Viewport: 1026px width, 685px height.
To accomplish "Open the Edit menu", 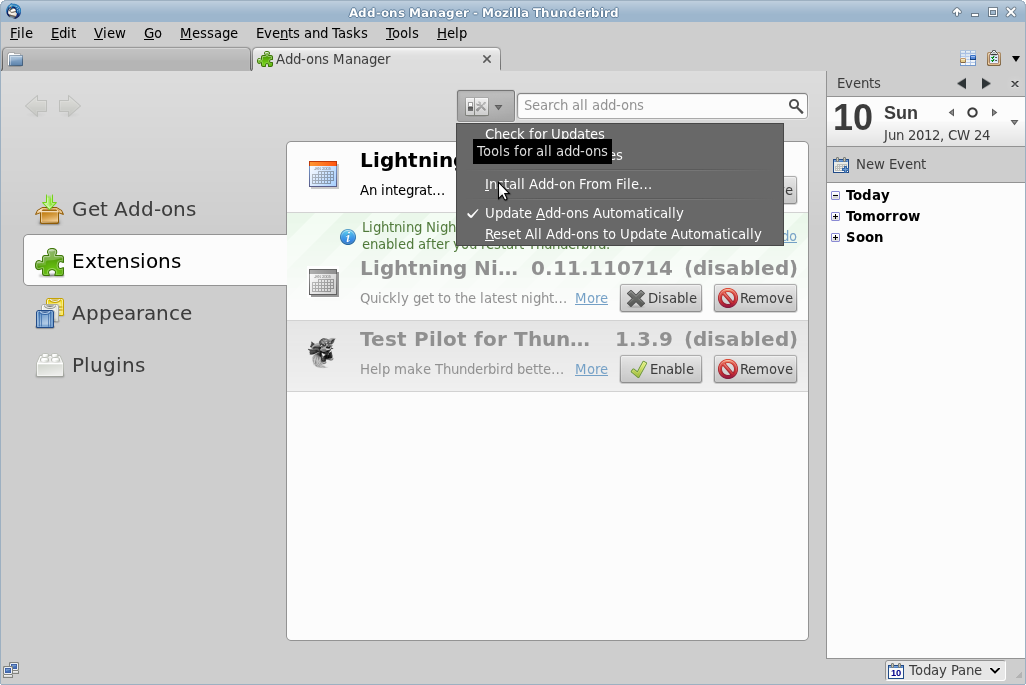I will coord(63,33).
